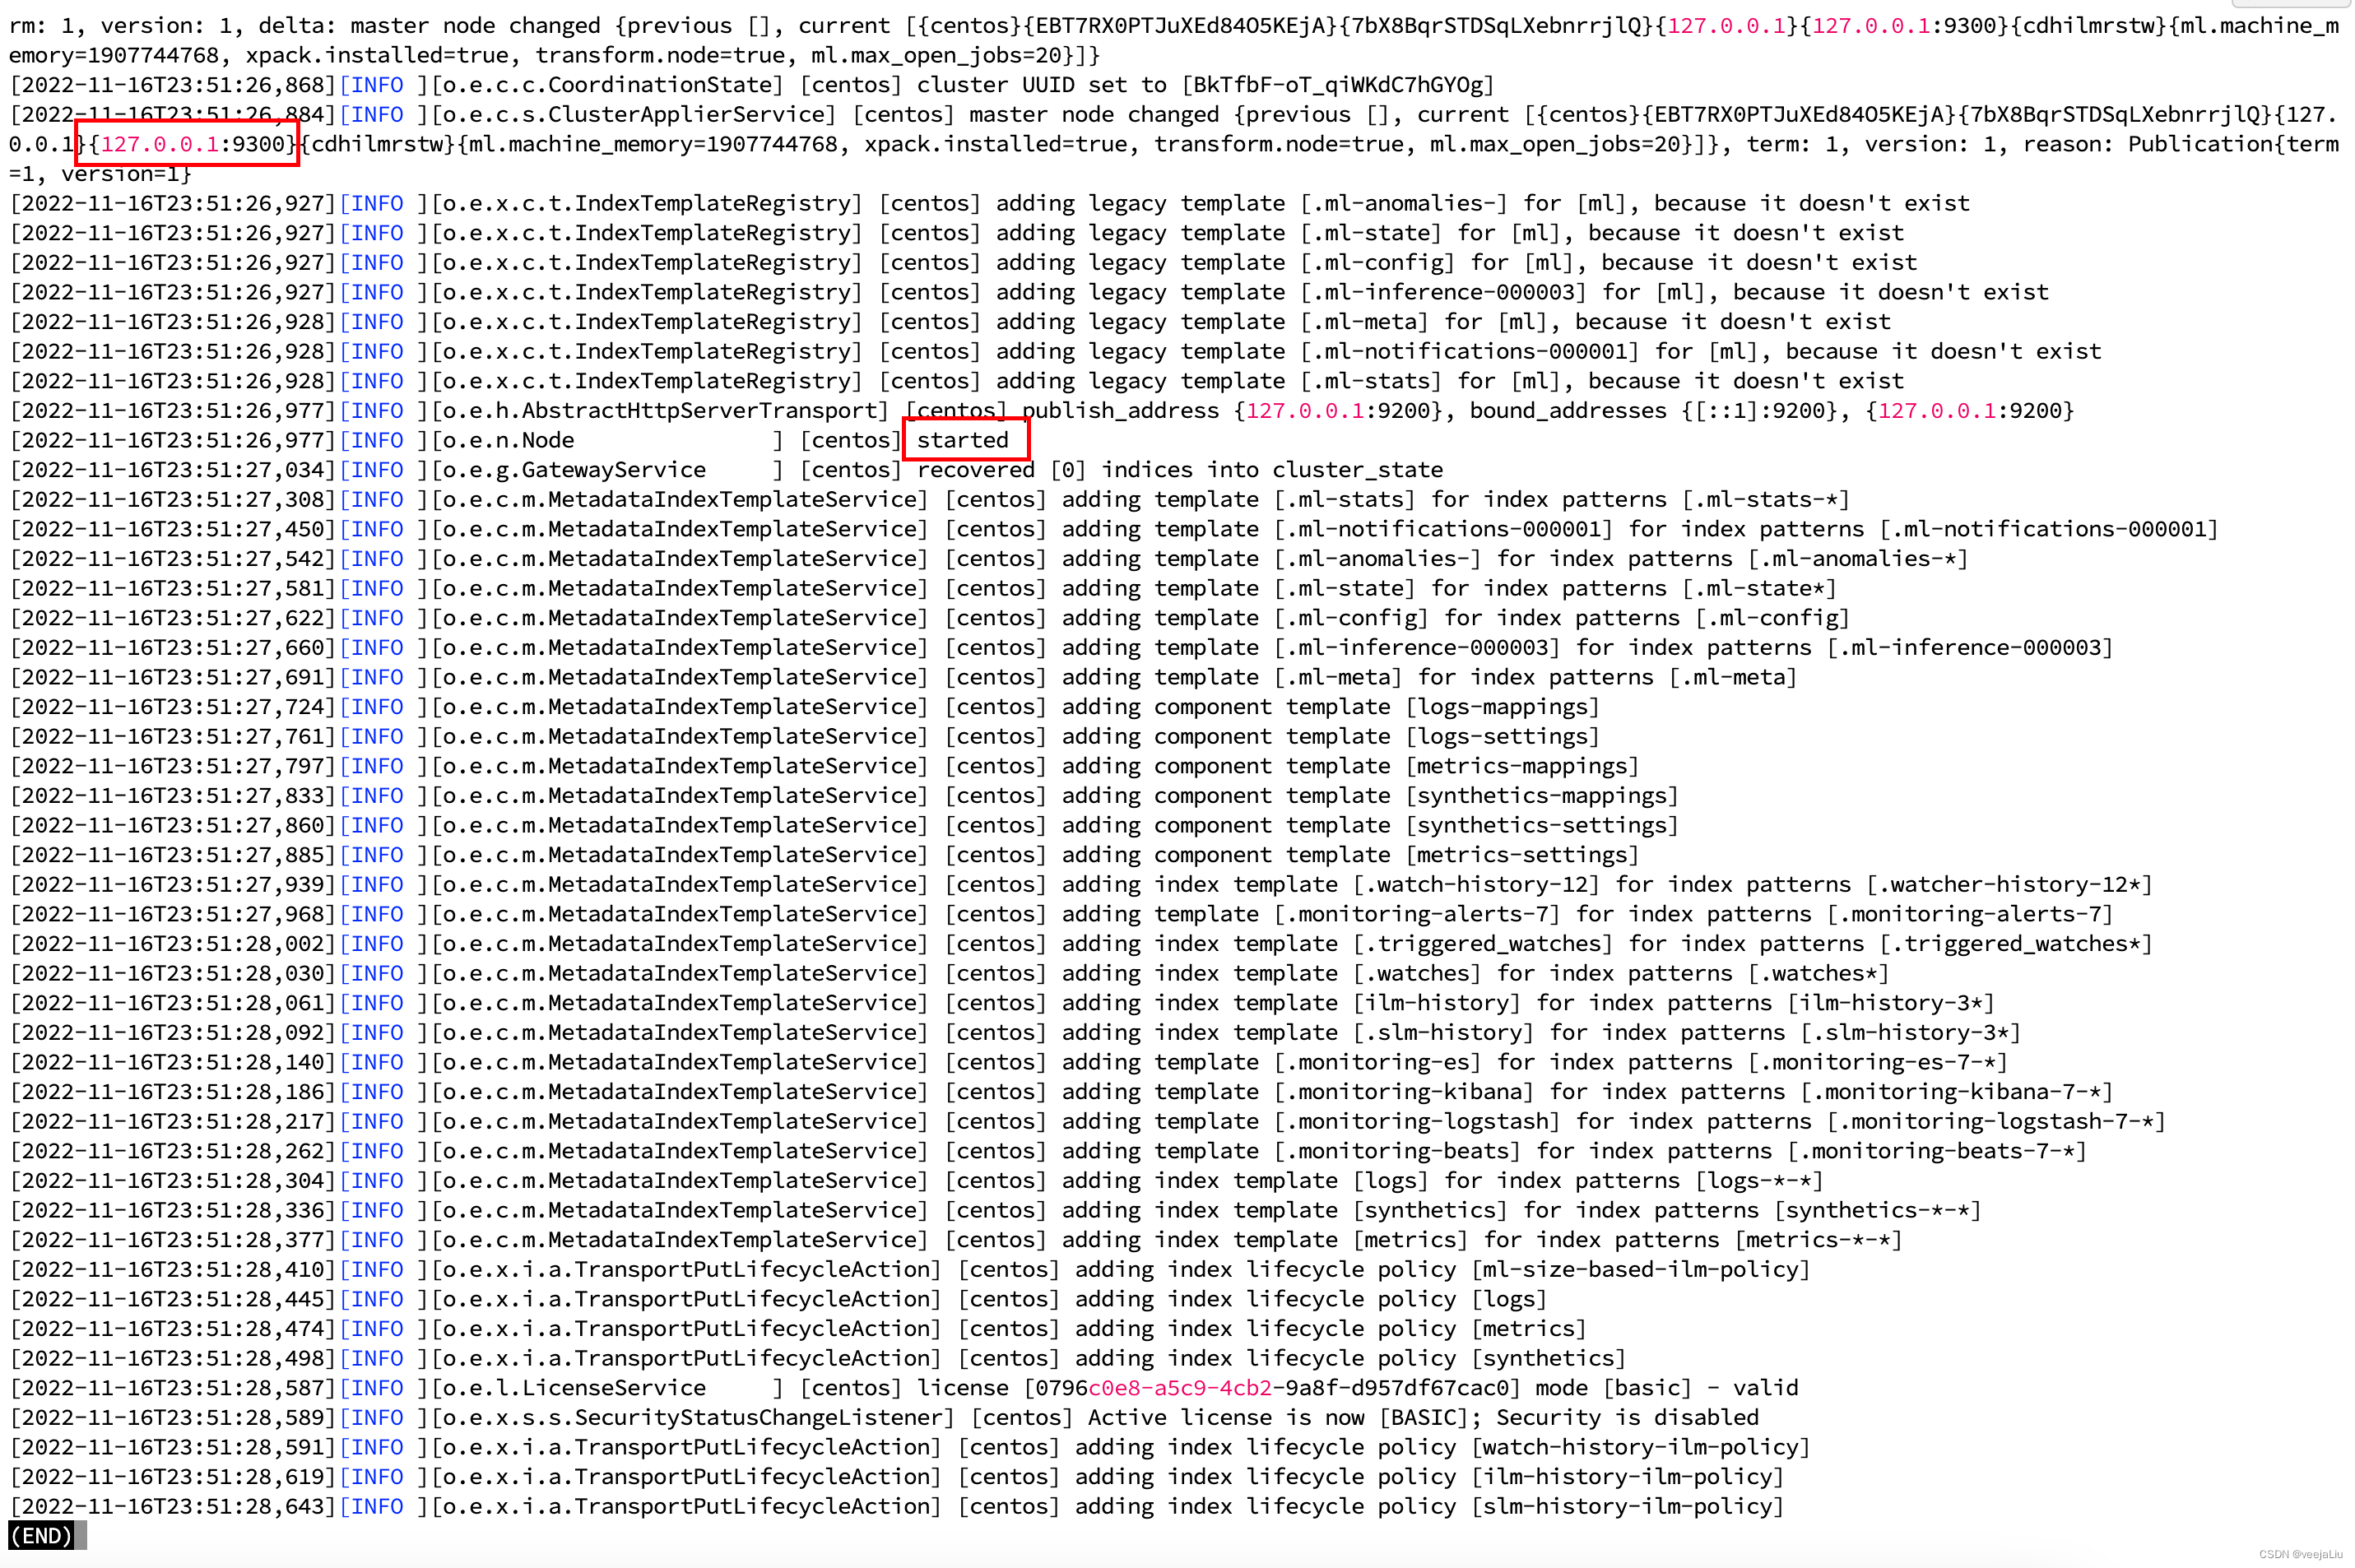Viewport: 2355px width, 1568px height.
Task: Click index patterns [.monitoring-beats-7-*]
Action: tap(1937, 1152)
